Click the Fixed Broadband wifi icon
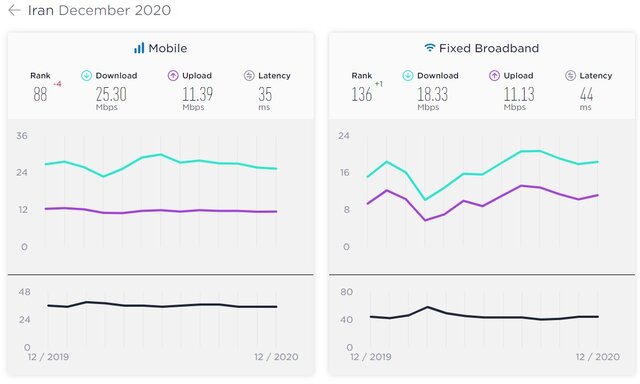The height and width of the screenshot is (384, 640). point(430,48)
